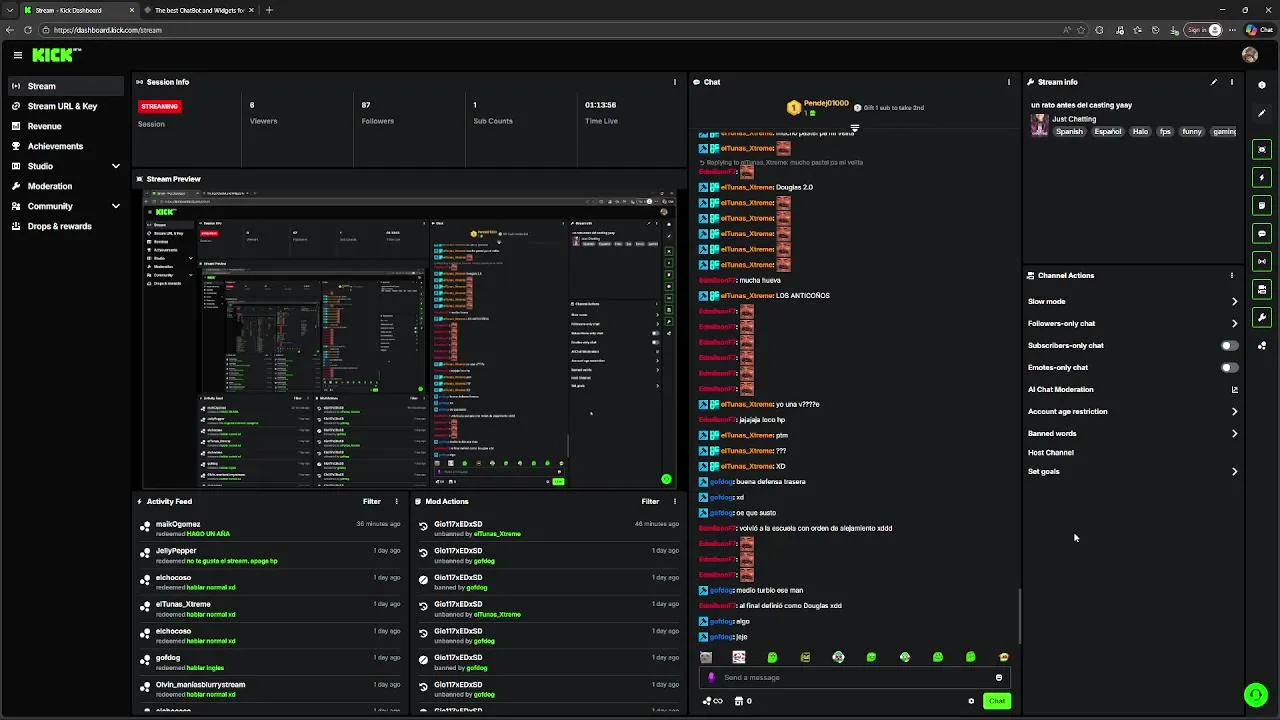This screenshot has width=1280, height=720.
Task: Open Copilot Chat in browser toolbar
Action: [1259, 30]
